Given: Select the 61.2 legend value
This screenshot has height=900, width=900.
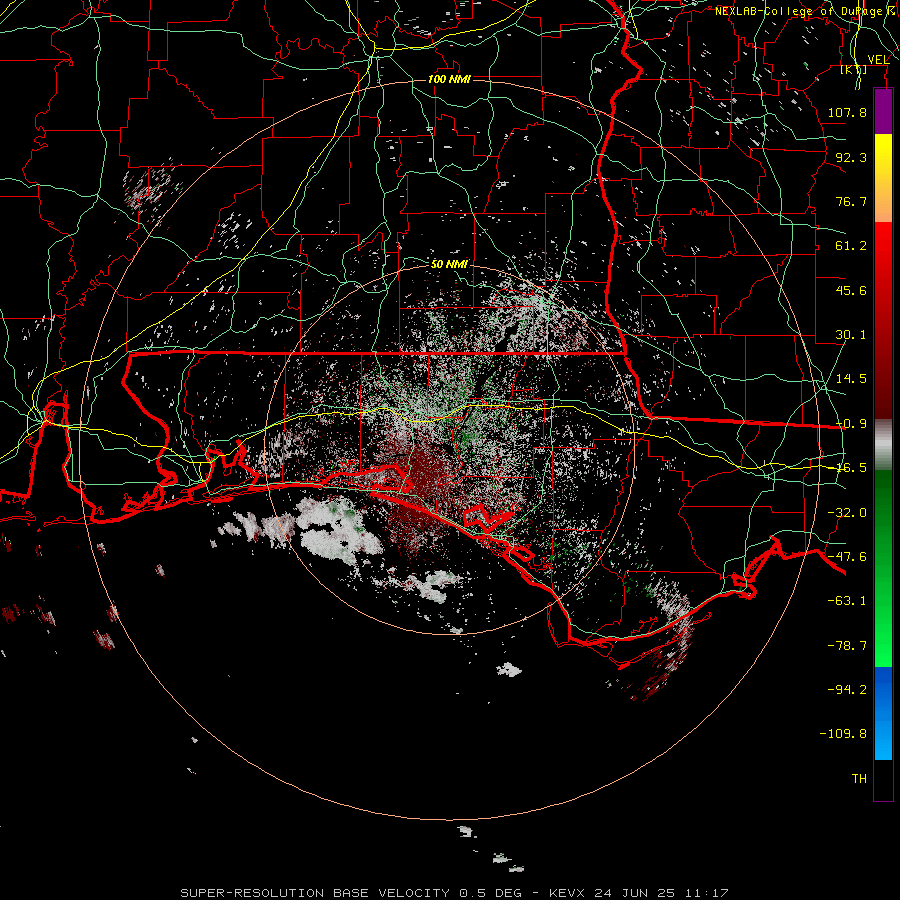Looking at the screenshot, I should [x=851, y=246].
